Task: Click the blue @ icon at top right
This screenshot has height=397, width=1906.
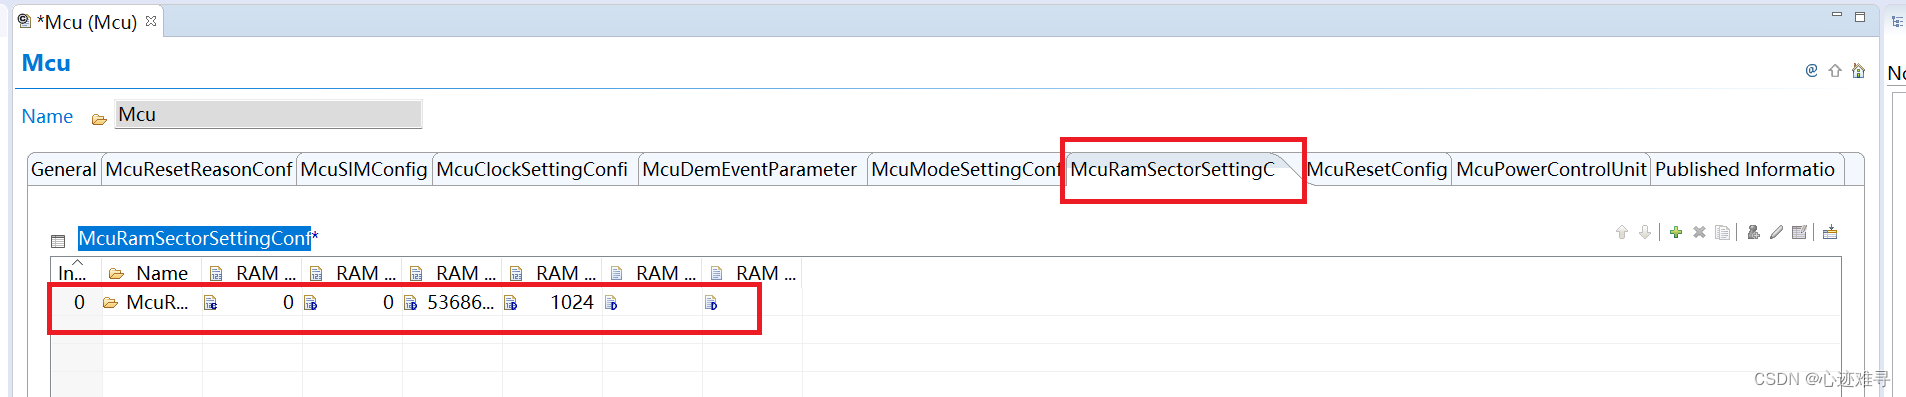Action: 1811,70
